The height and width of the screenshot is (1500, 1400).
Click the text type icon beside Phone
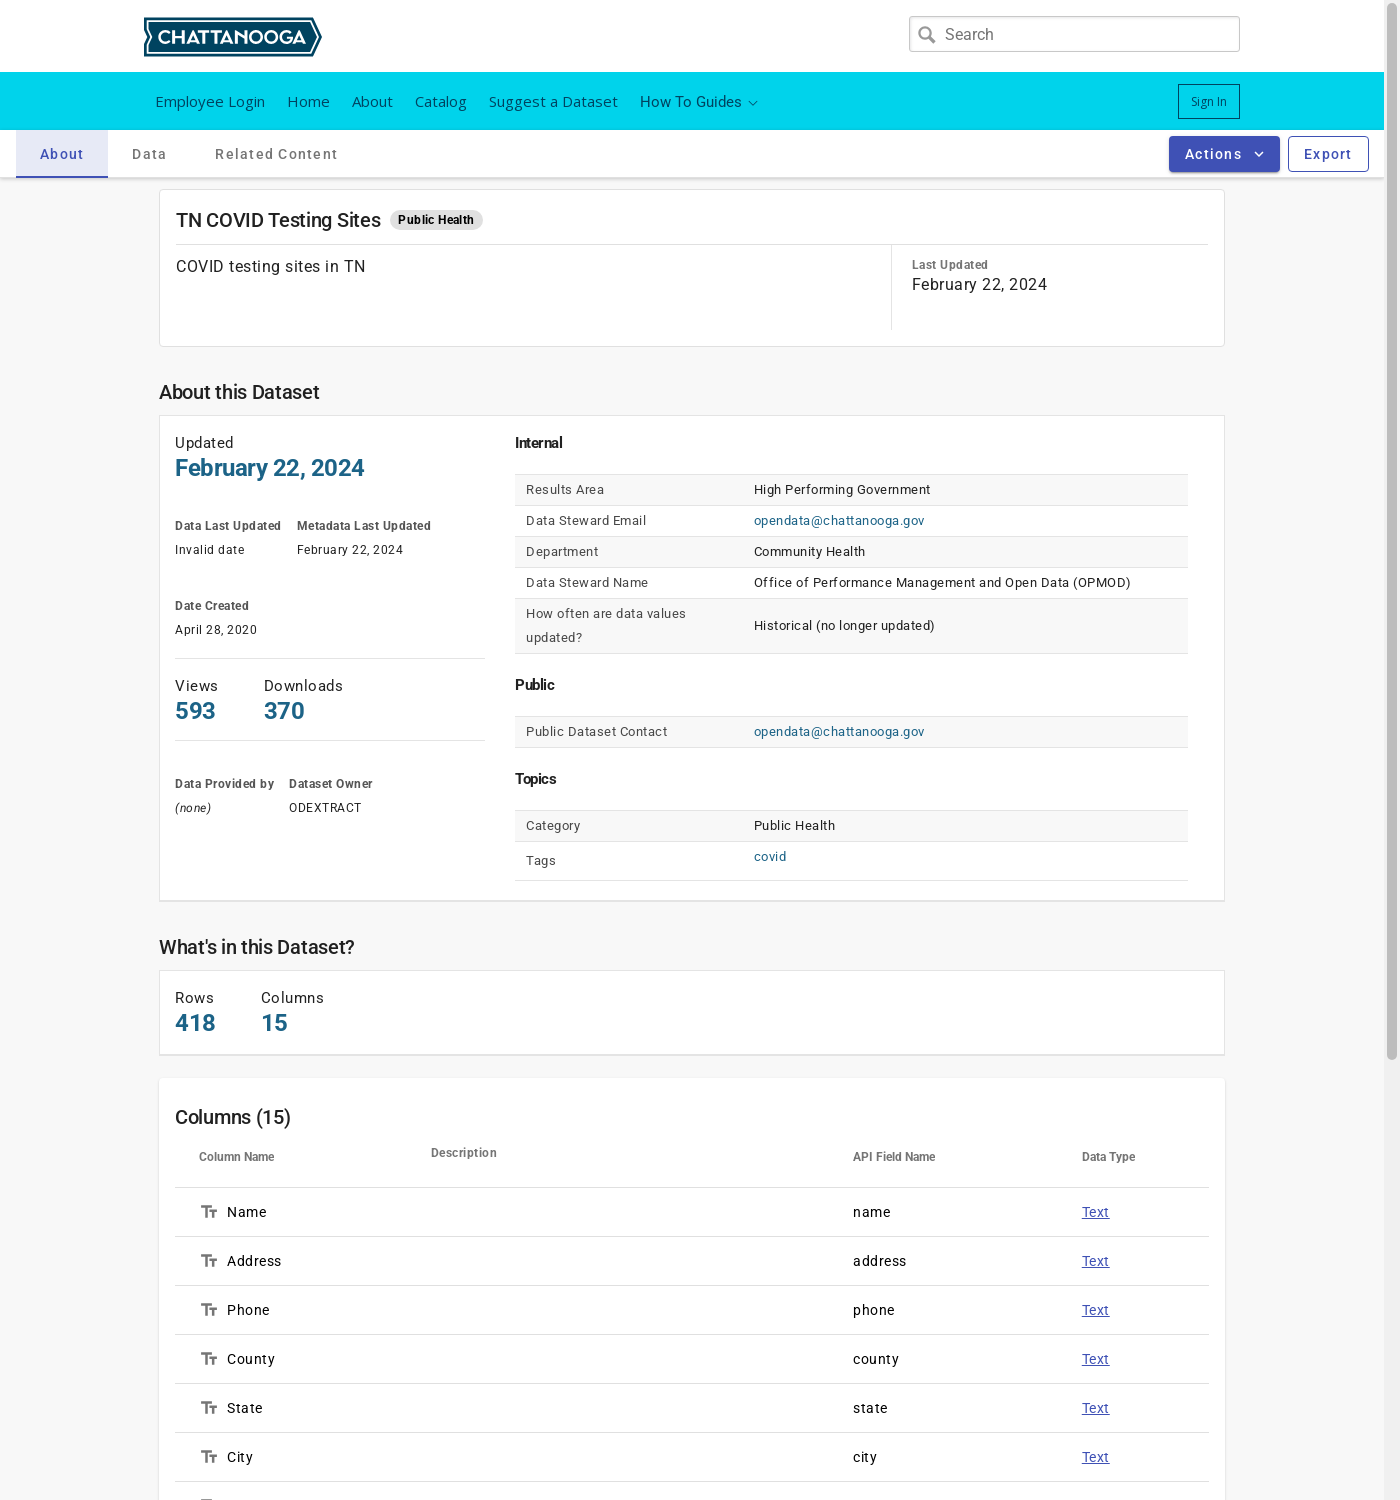click(209, 1310)
